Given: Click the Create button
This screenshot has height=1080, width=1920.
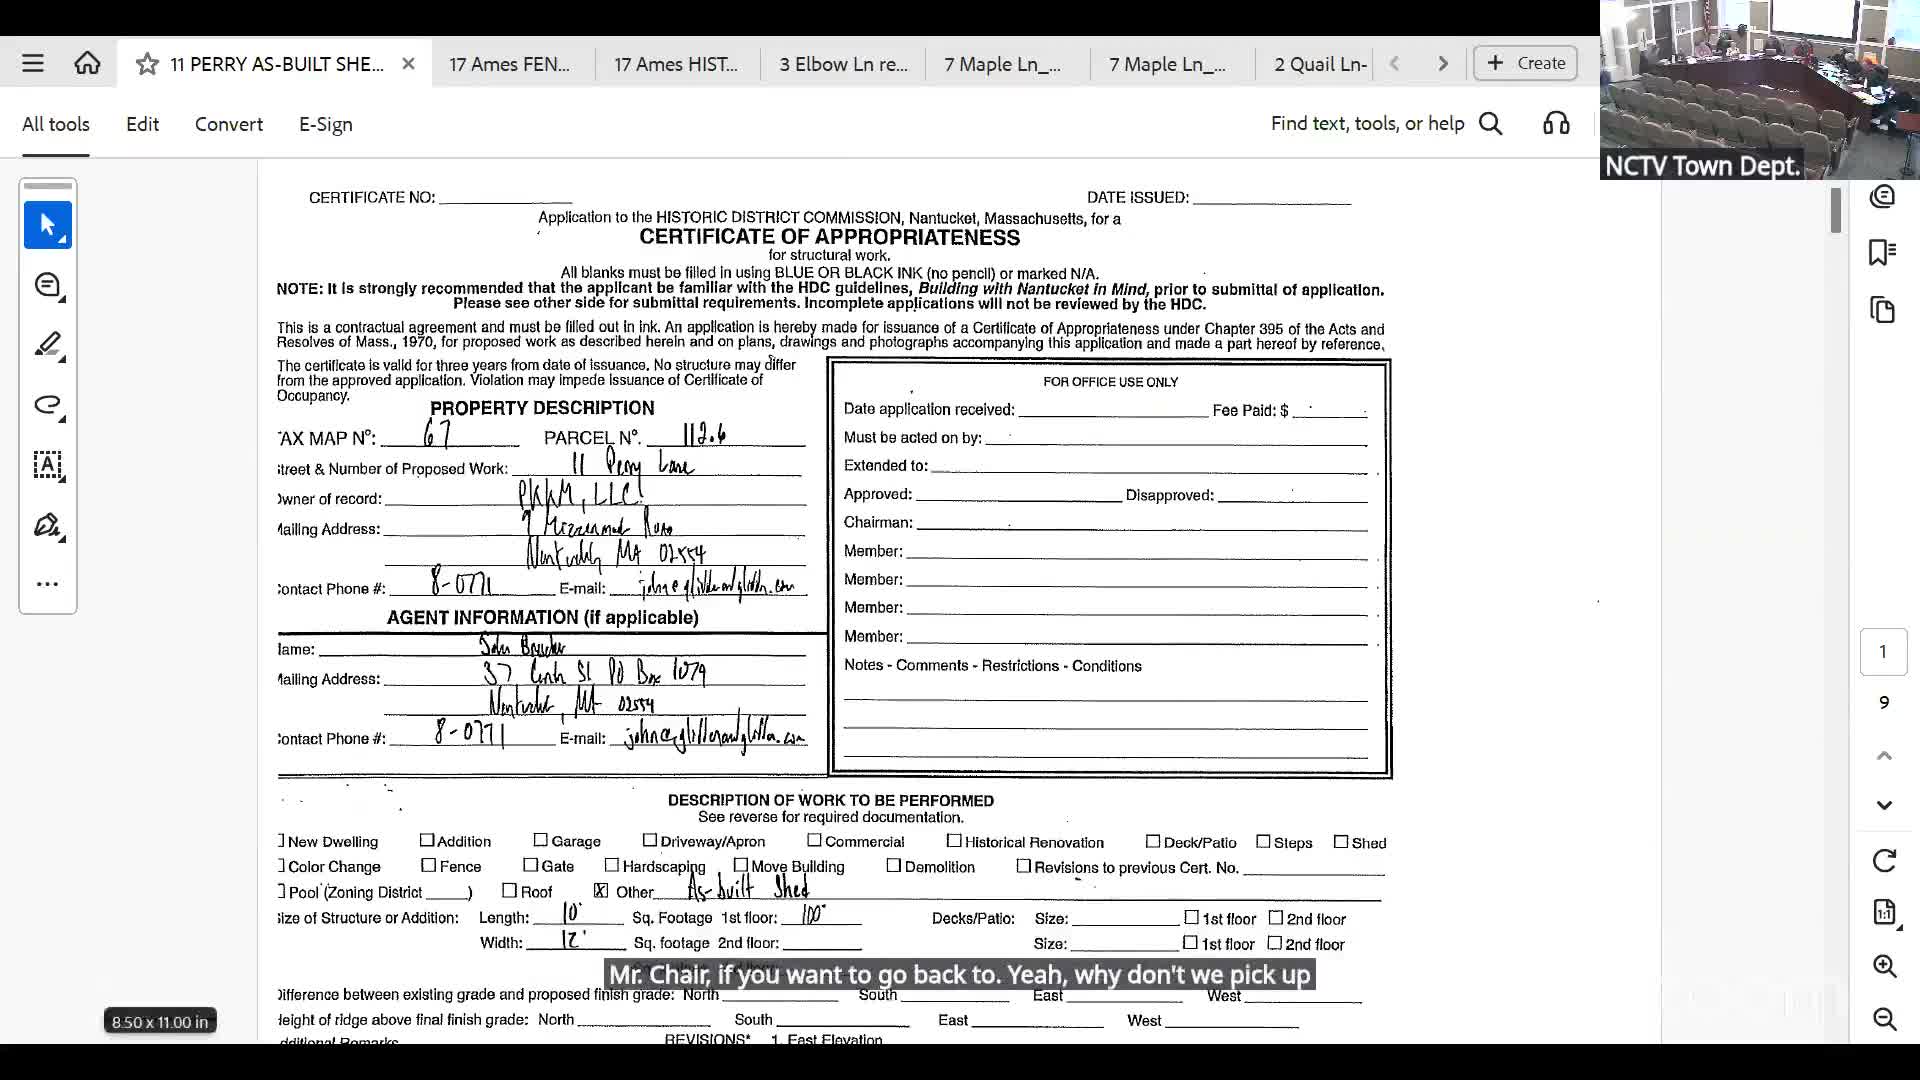Looking at the screenshot, I should (x=1526, y=63).
